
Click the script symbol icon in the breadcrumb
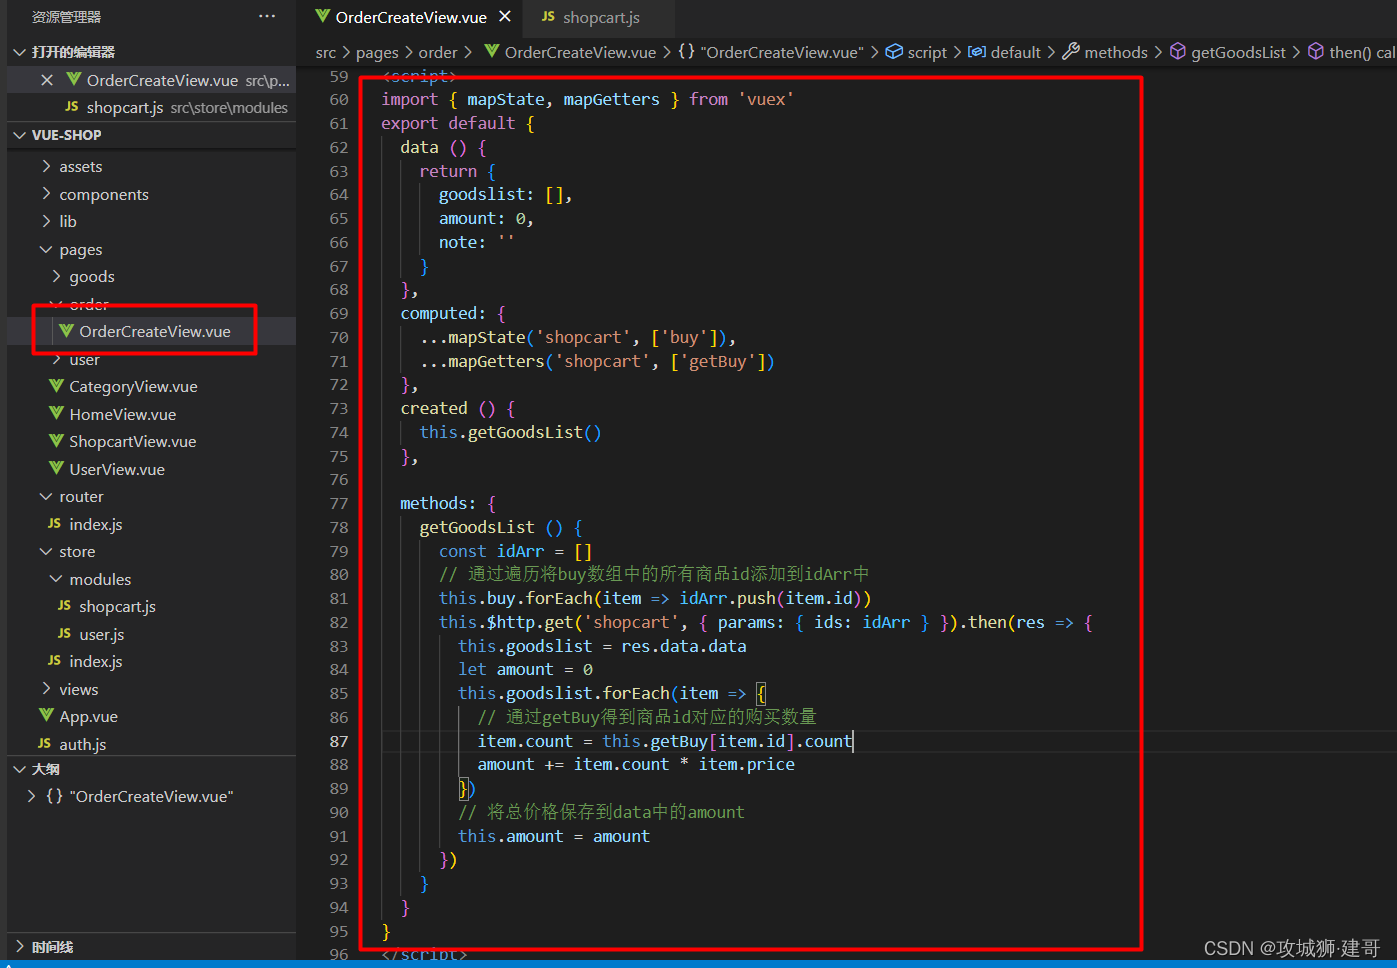tap(894, 52)
